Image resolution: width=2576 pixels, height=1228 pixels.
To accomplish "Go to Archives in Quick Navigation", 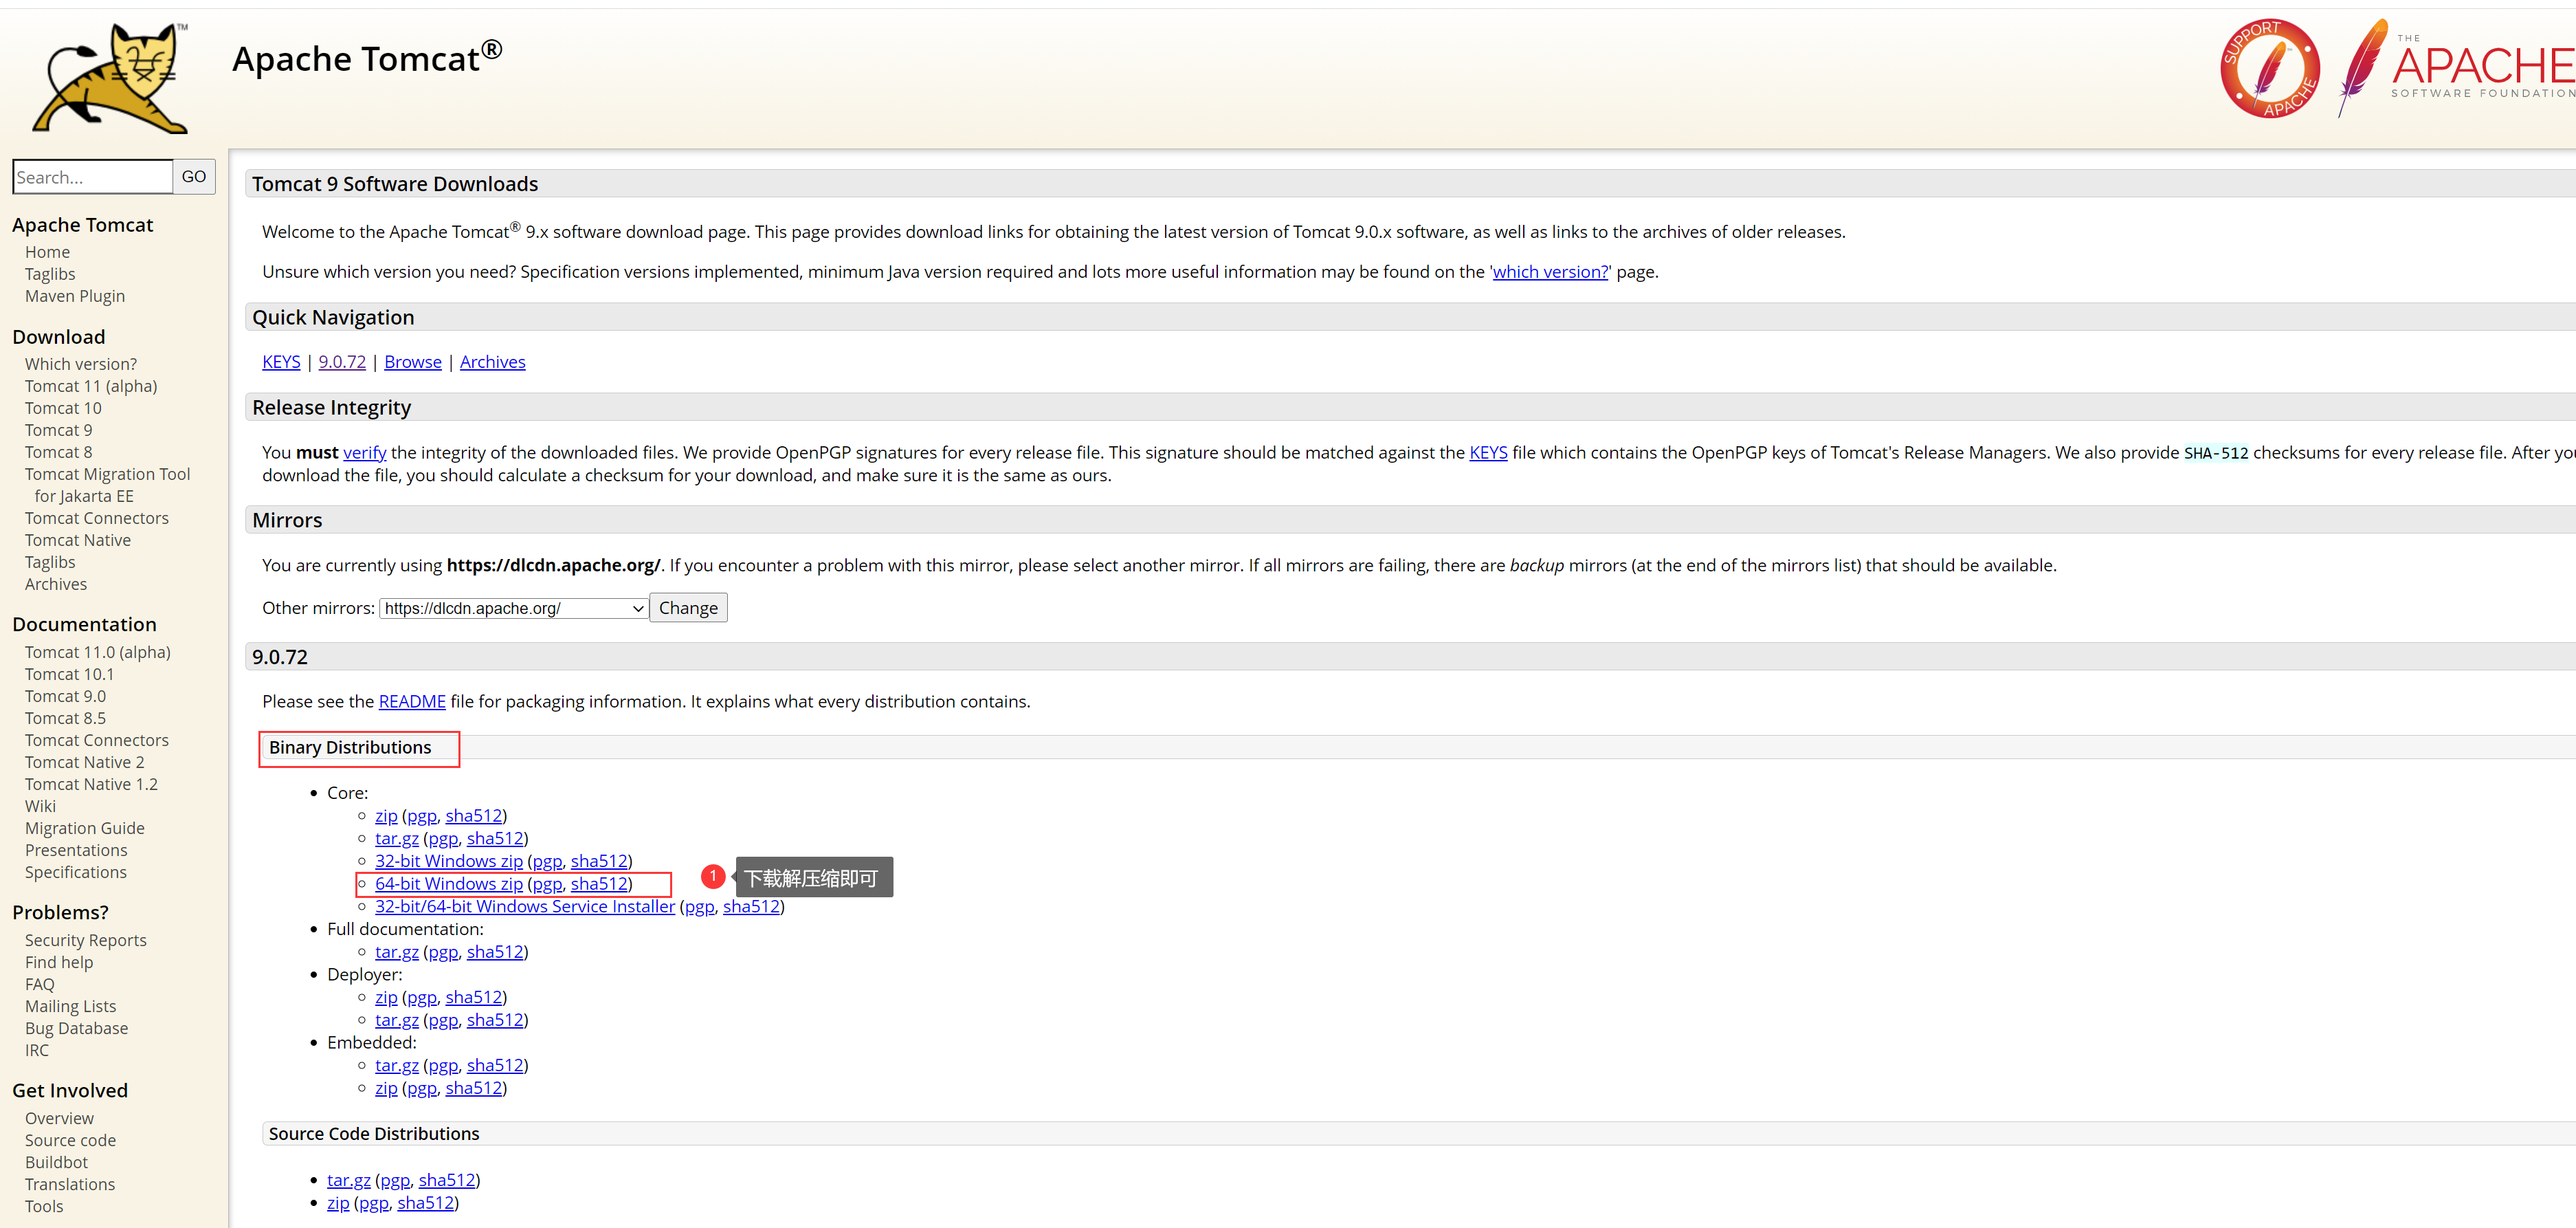I will point(492,362).
